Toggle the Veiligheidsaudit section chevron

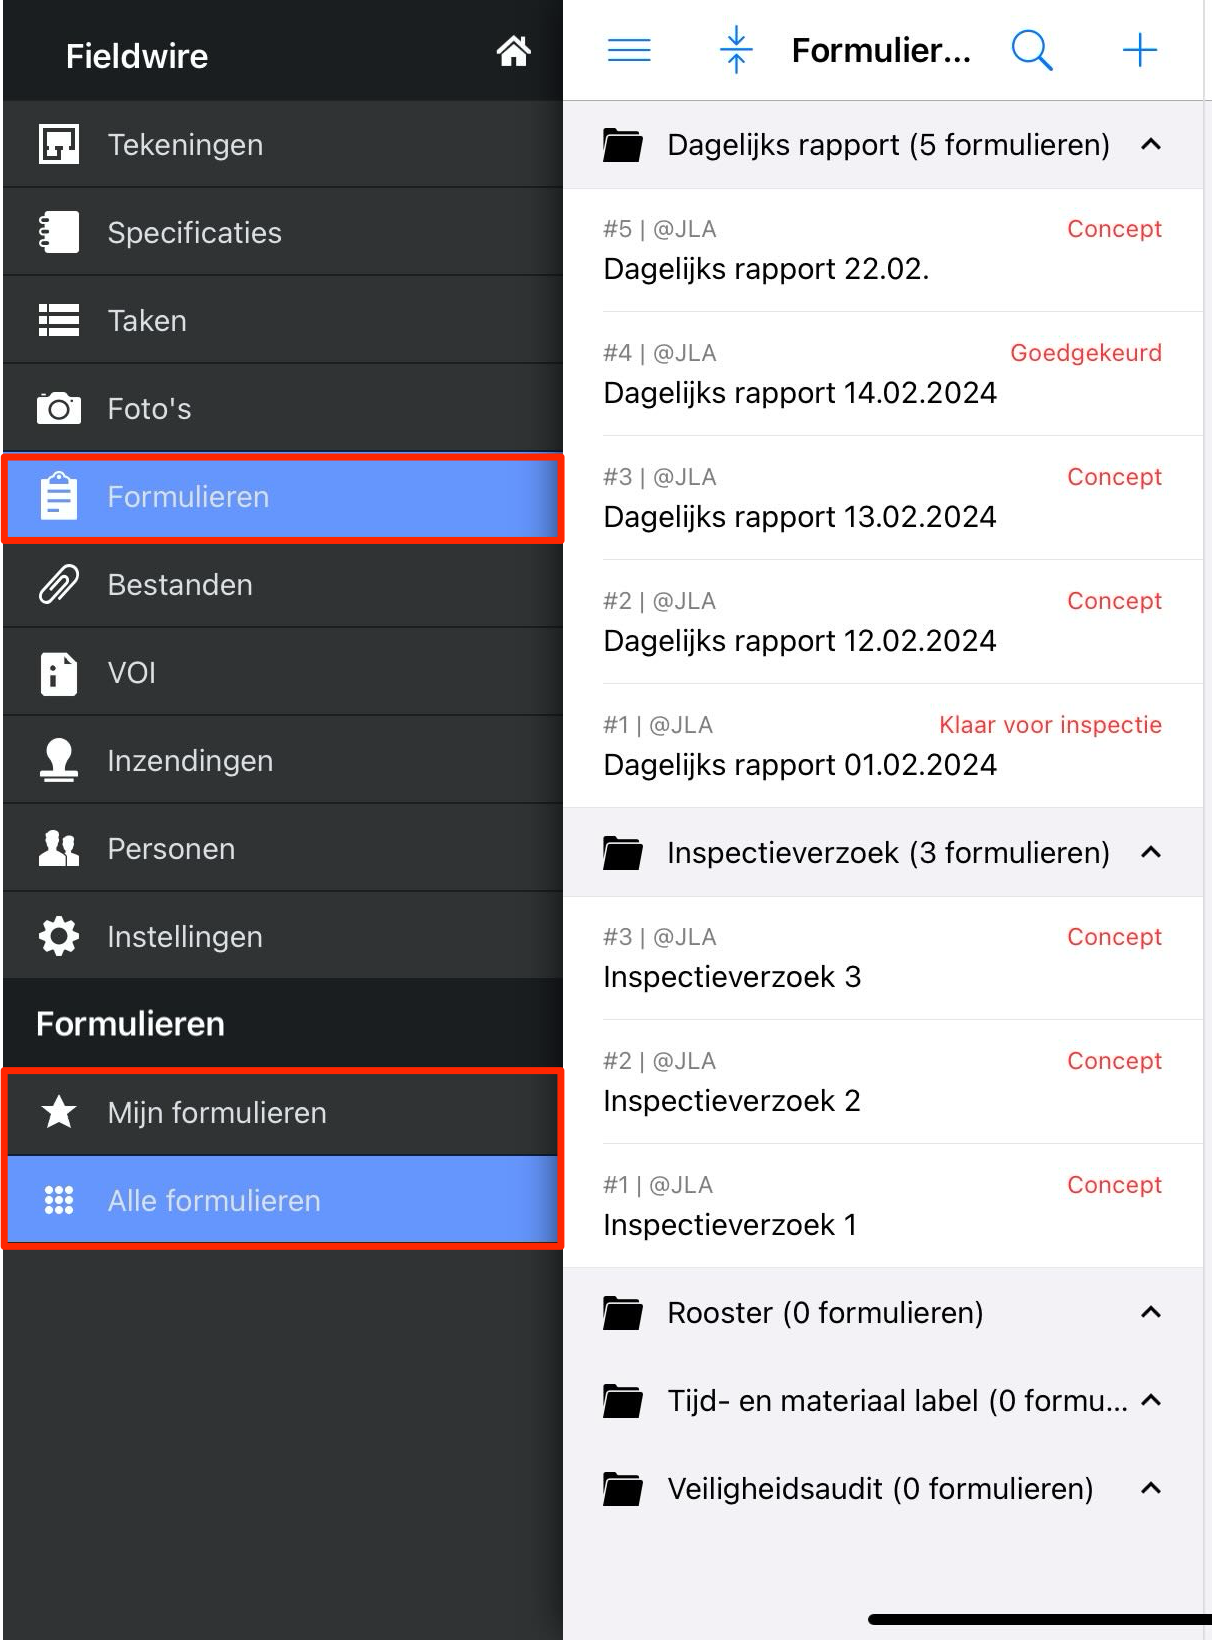(1151, 1489)
